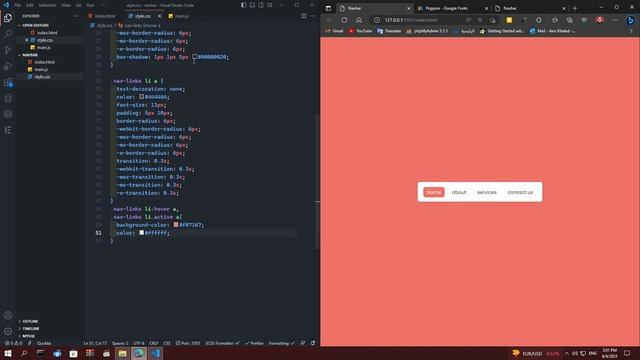Change the CSS language mode in status bar
Viewport: 640px width, 360px height.
click(x=167, y=343)
